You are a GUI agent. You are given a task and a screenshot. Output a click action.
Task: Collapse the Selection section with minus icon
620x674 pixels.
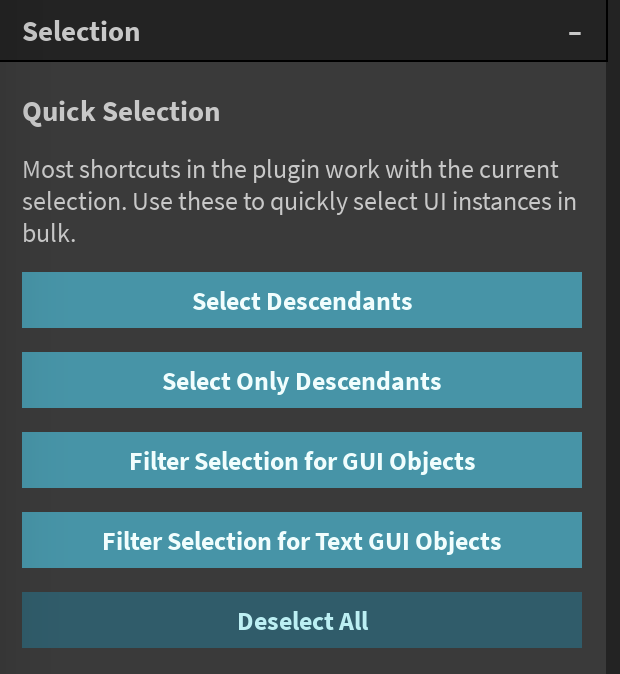[x=575, y=33]
